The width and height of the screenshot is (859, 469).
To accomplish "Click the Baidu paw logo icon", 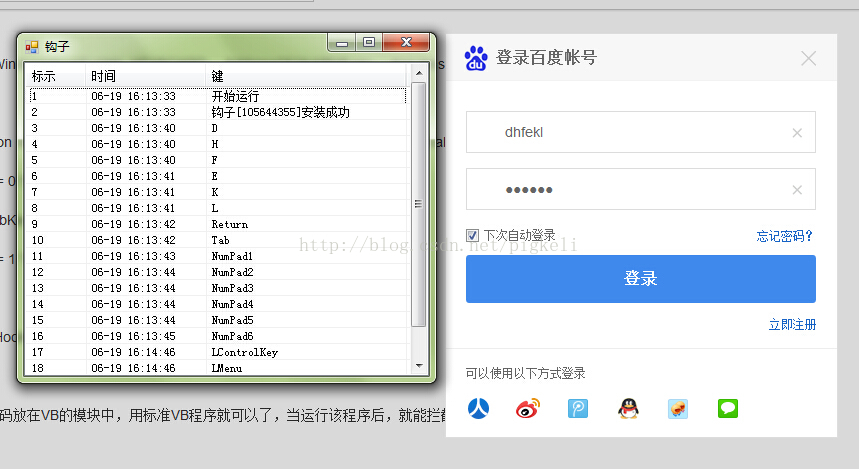I will 476,58.
